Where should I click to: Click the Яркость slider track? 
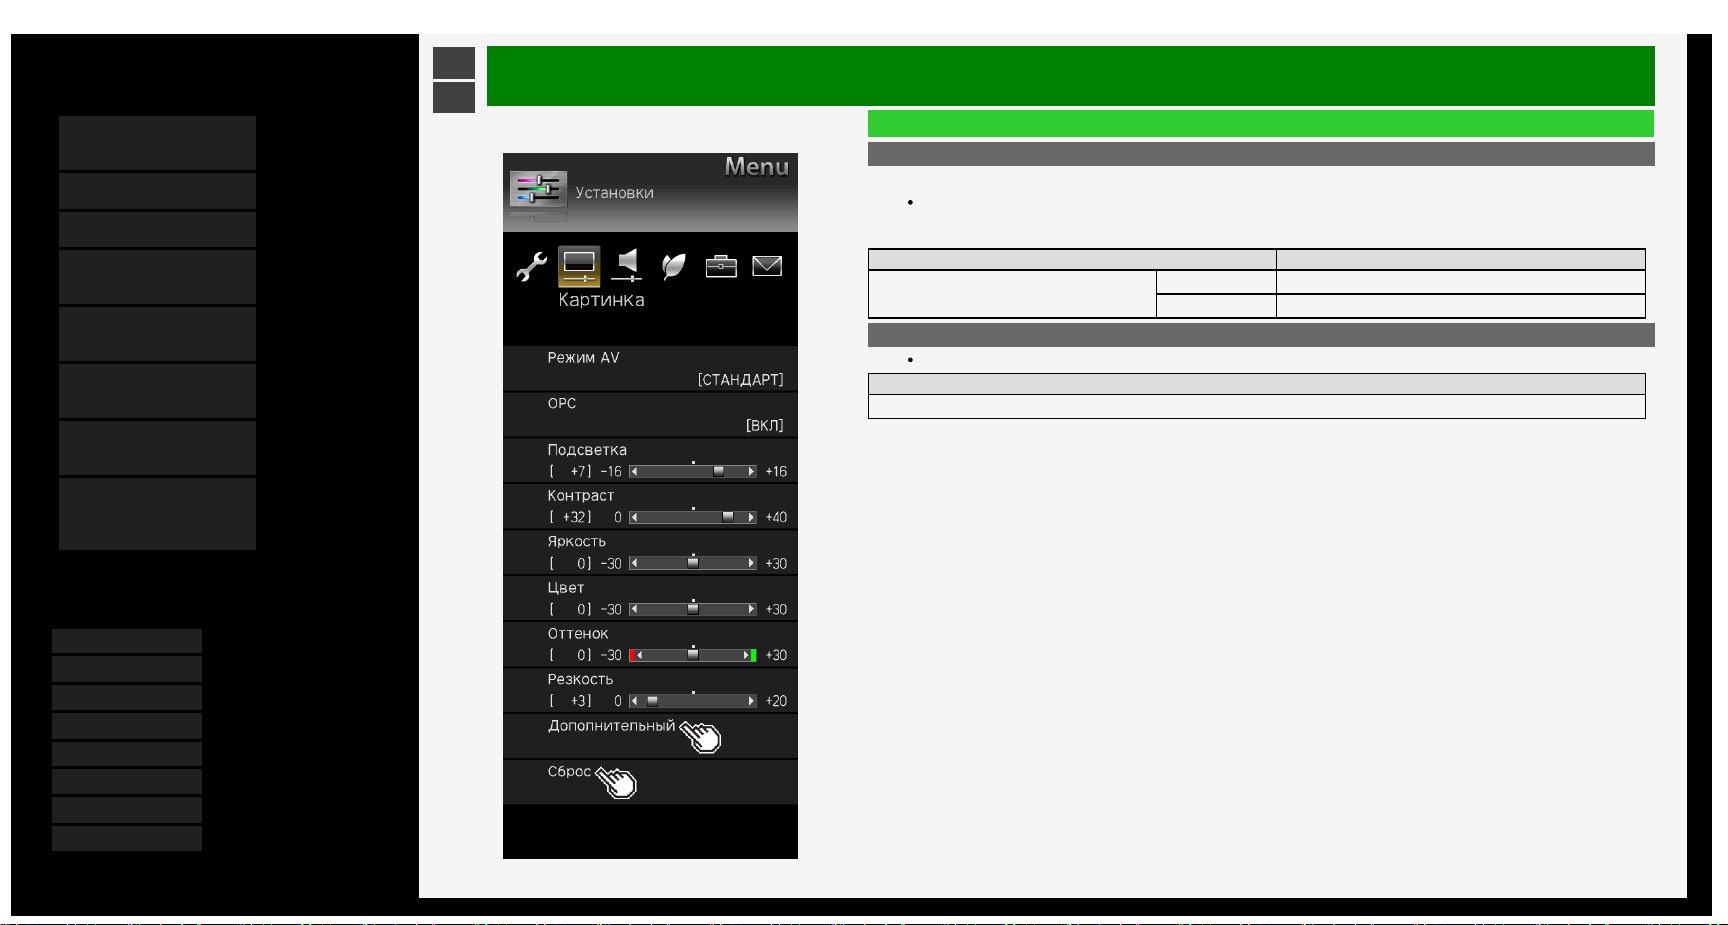tap(693, 563)
